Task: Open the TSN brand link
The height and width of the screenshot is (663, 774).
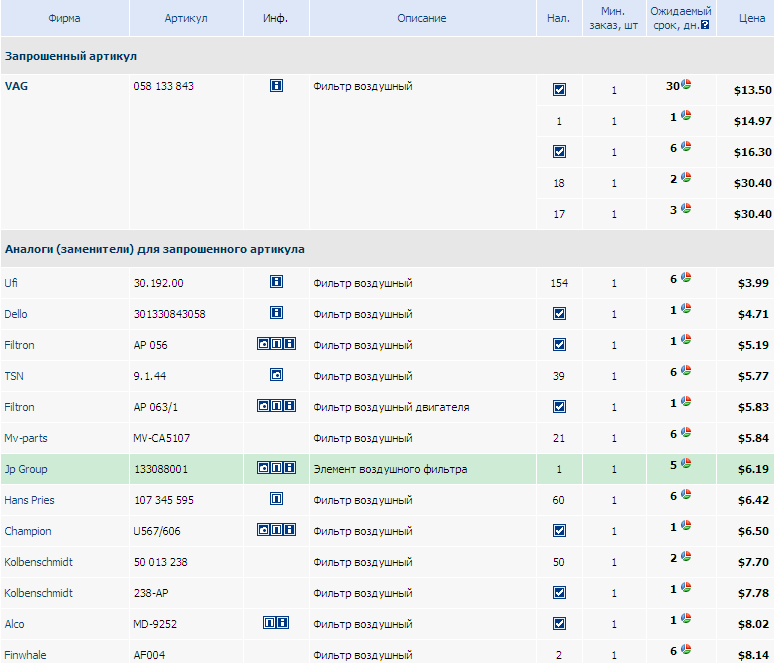Action: click(14, 376)
